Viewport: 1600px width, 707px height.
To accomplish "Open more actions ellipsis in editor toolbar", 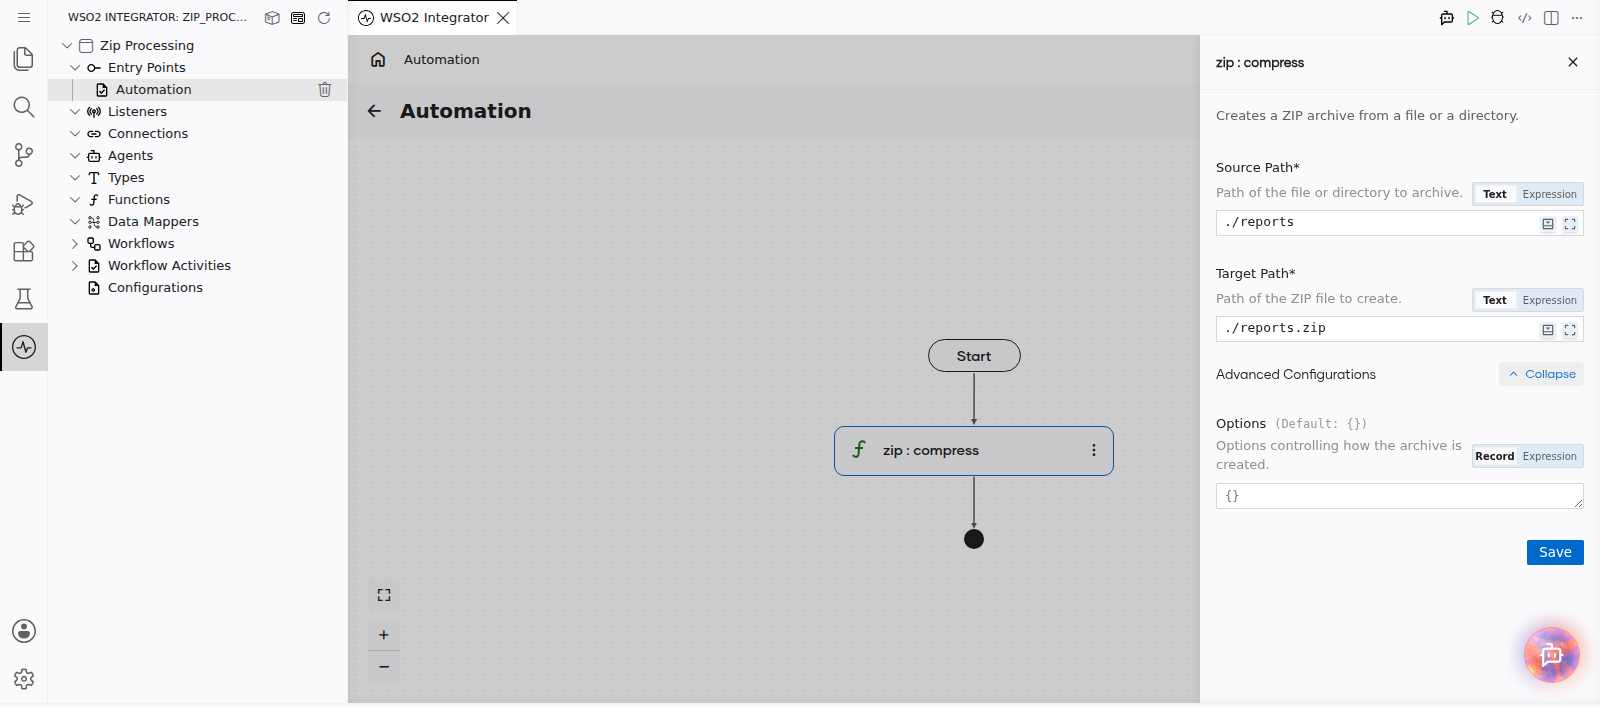I will click(1577, 18).
